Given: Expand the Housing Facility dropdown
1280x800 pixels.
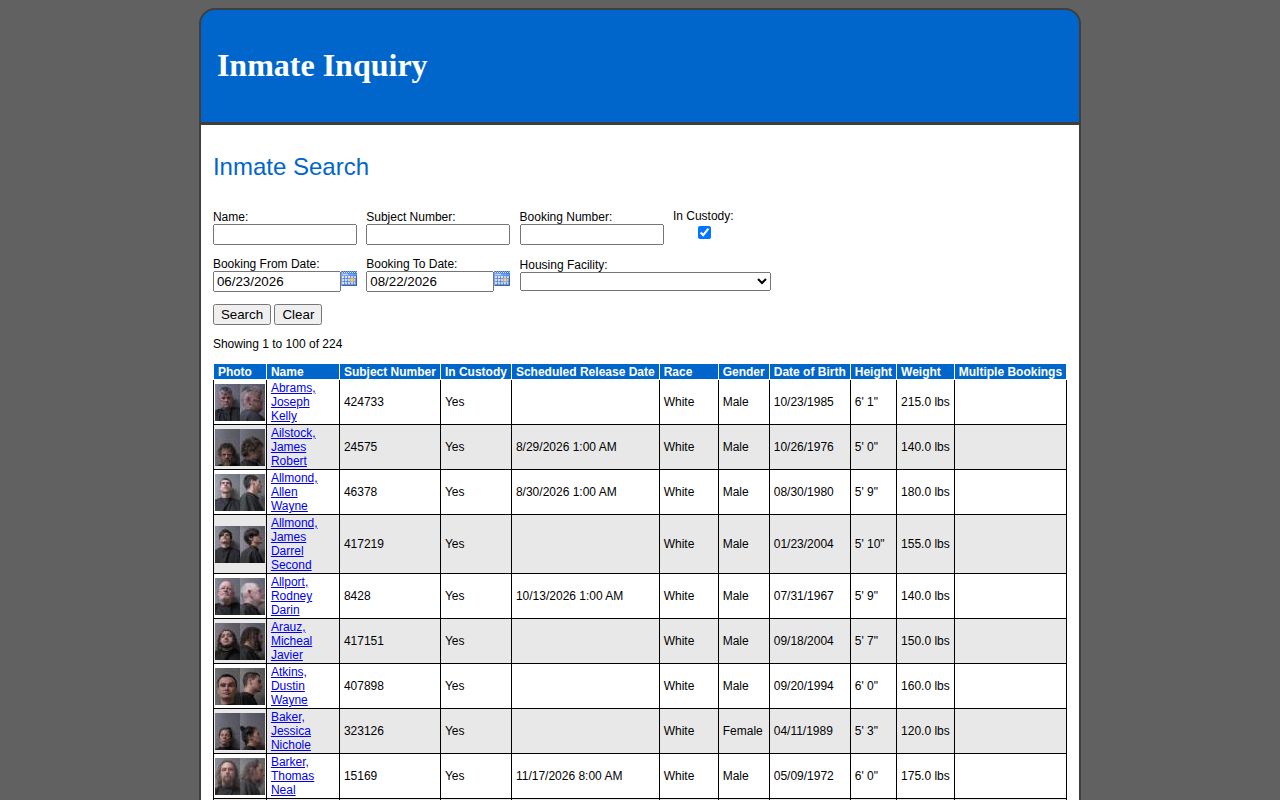Looking at the screenshot, I should [645, 282].
